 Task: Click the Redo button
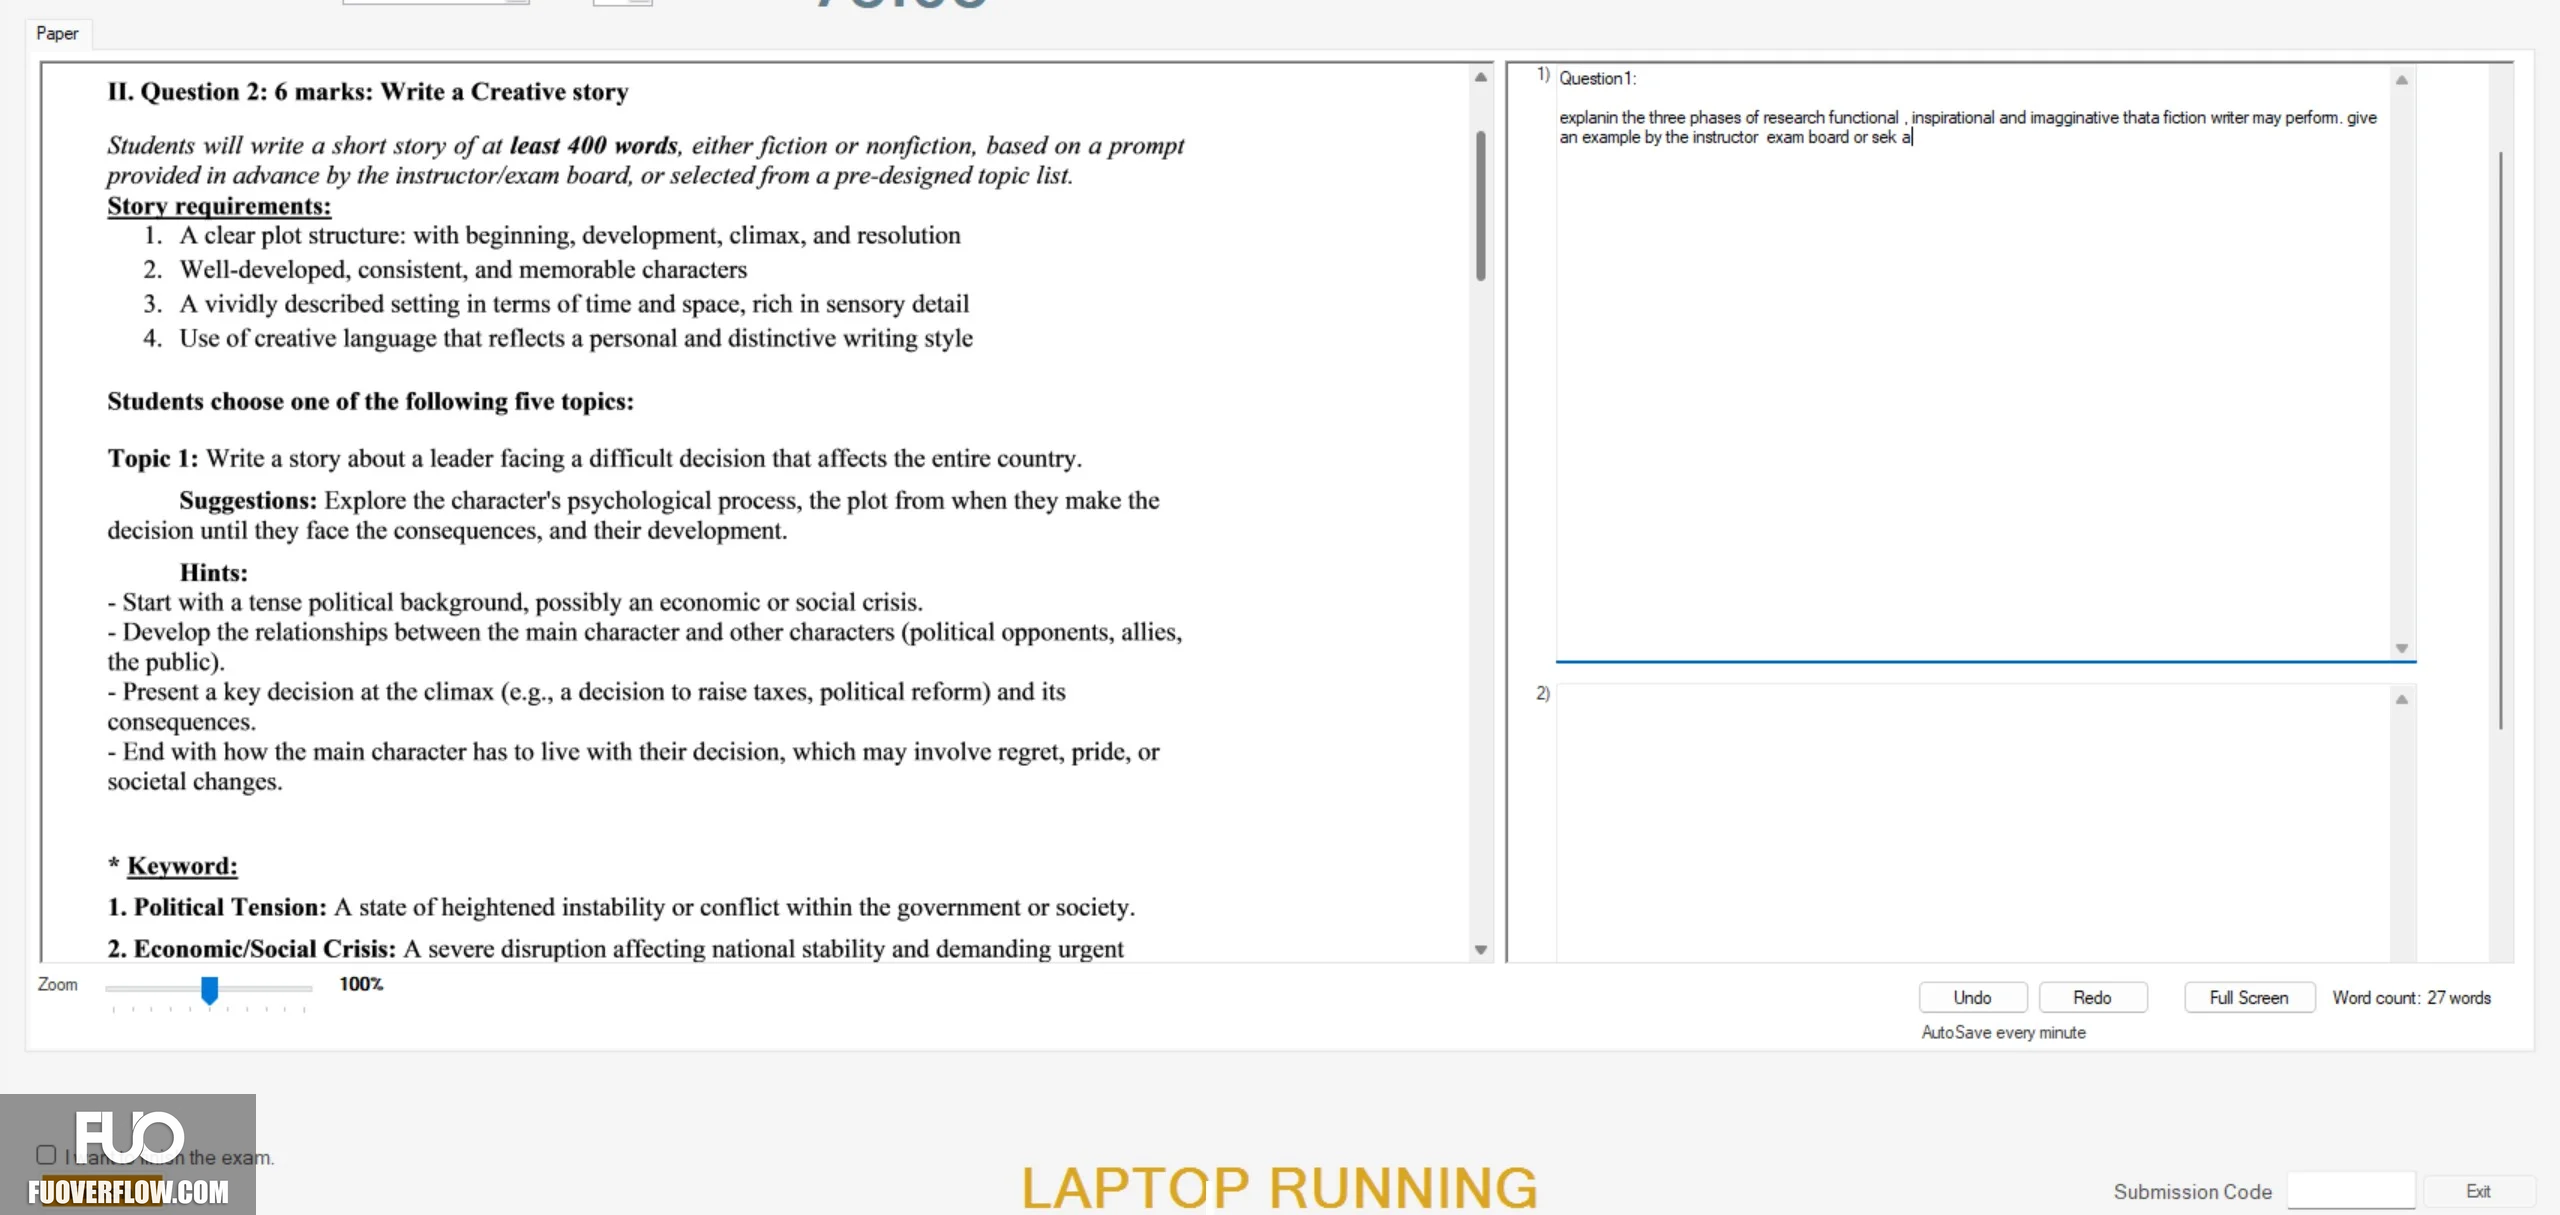click(2092, 997)
